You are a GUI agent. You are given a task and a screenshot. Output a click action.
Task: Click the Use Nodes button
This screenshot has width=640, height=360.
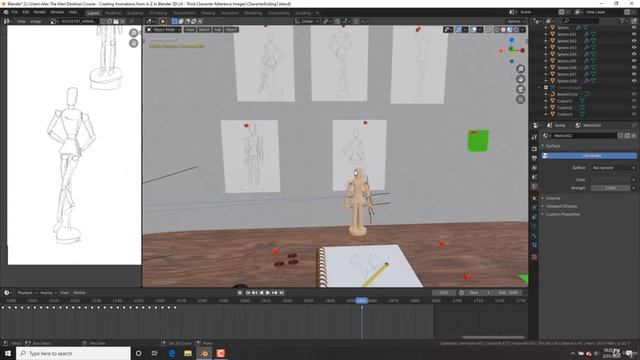coord(589,156)
